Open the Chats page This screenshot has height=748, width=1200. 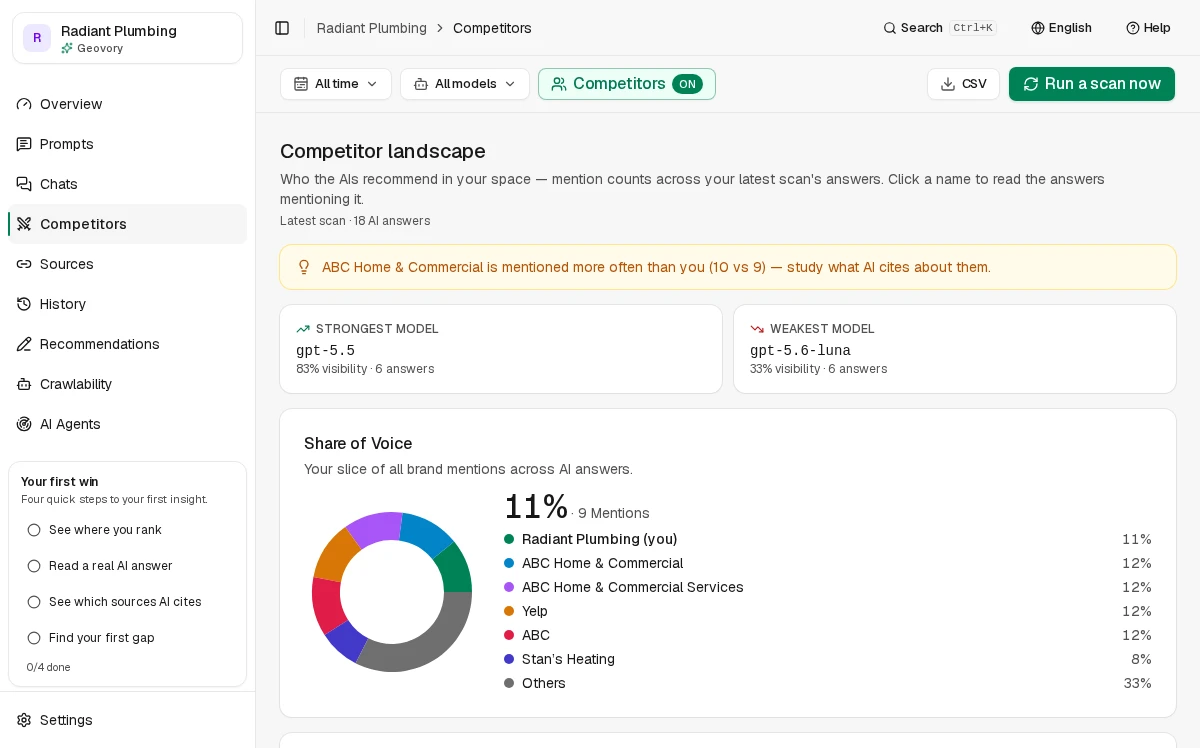tap(127, 184)
